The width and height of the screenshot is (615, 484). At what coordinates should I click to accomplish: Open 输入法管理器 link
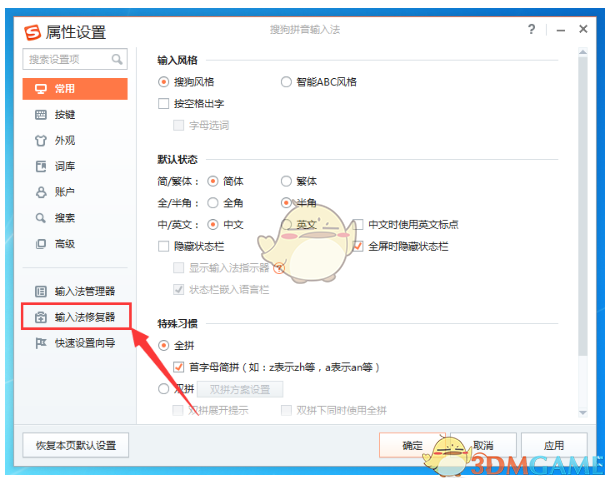[75, 291]
